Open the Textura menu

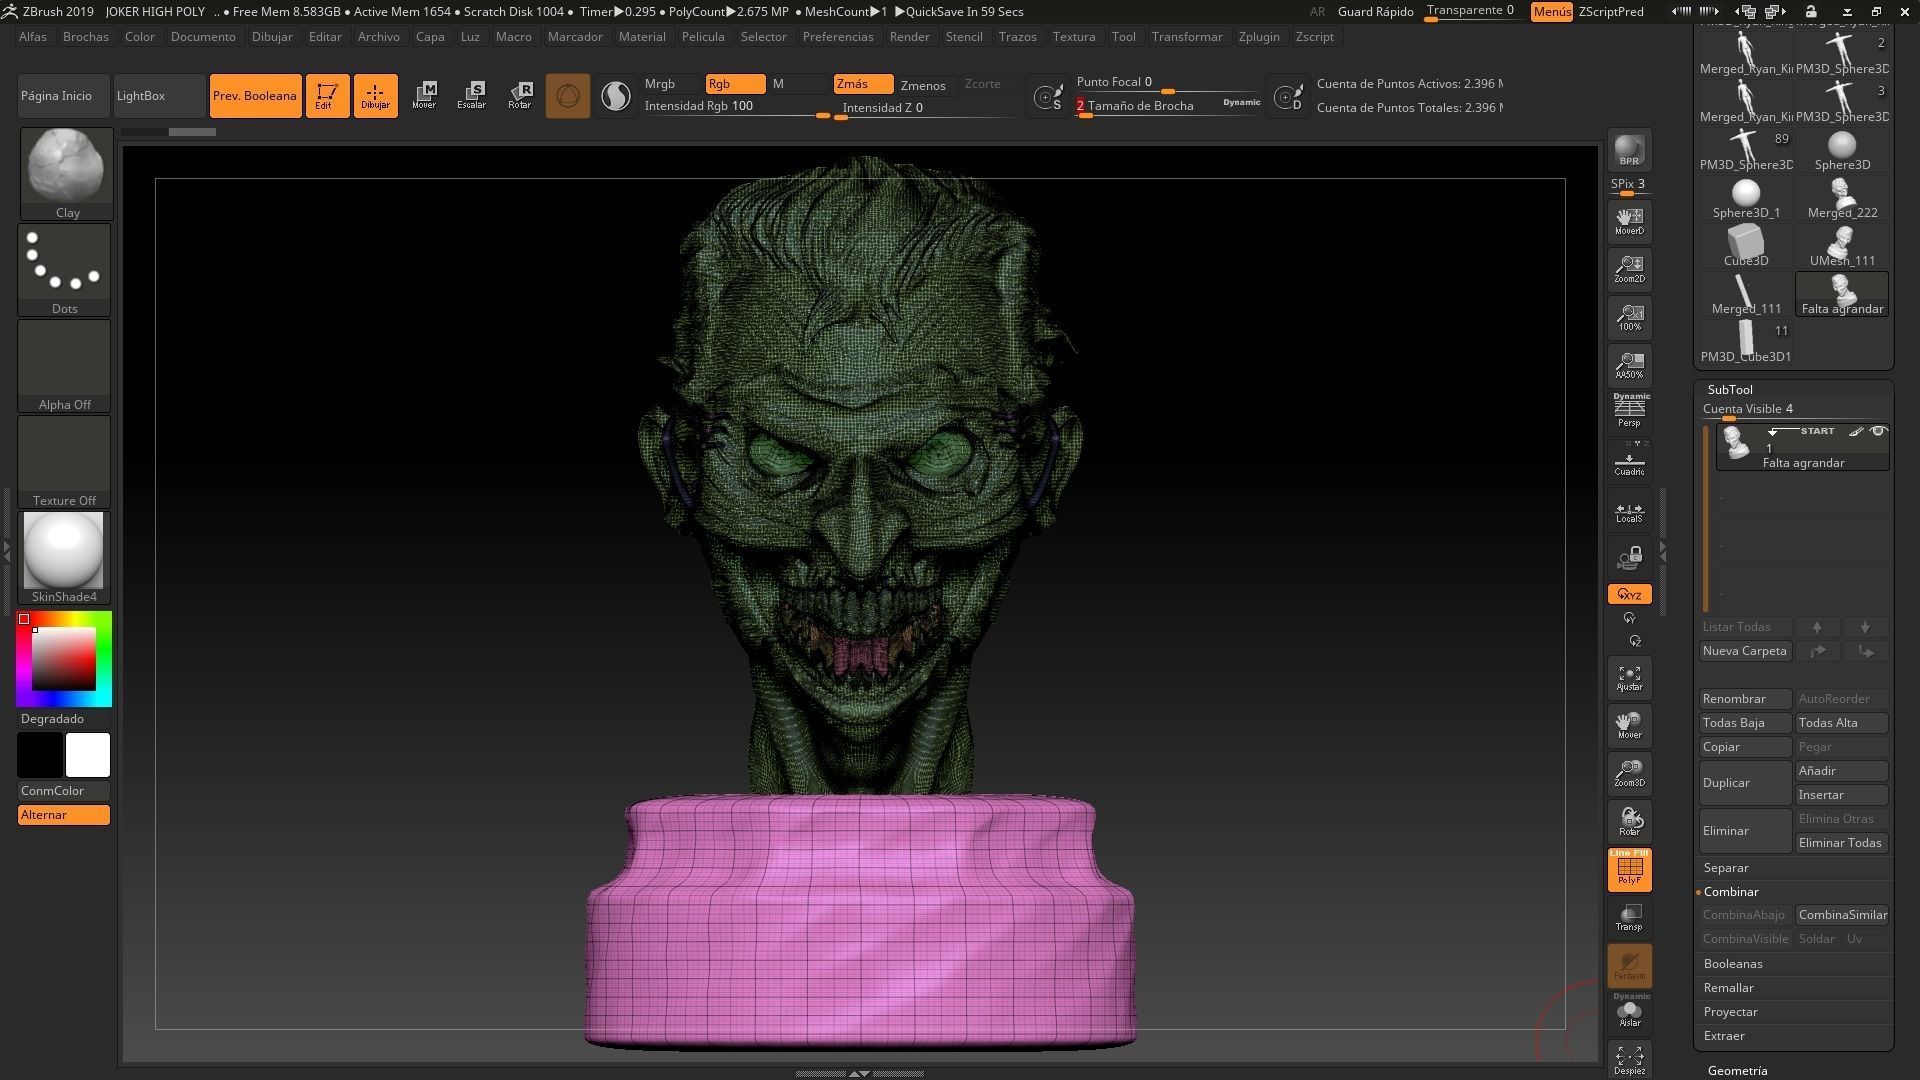point(1074,37)
